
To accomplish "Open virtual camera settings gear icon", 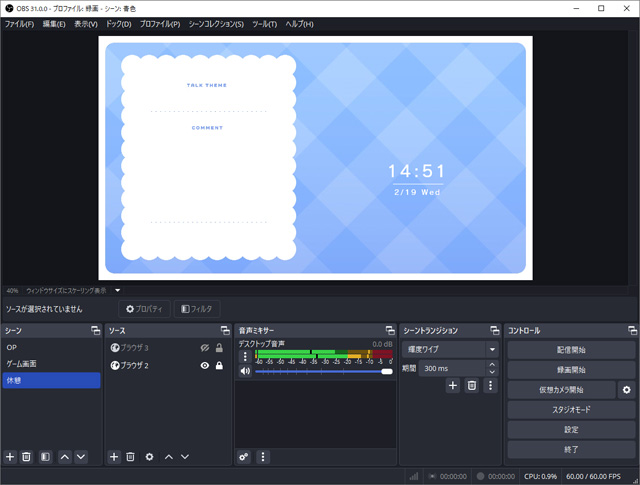I will tap(627, 389).
